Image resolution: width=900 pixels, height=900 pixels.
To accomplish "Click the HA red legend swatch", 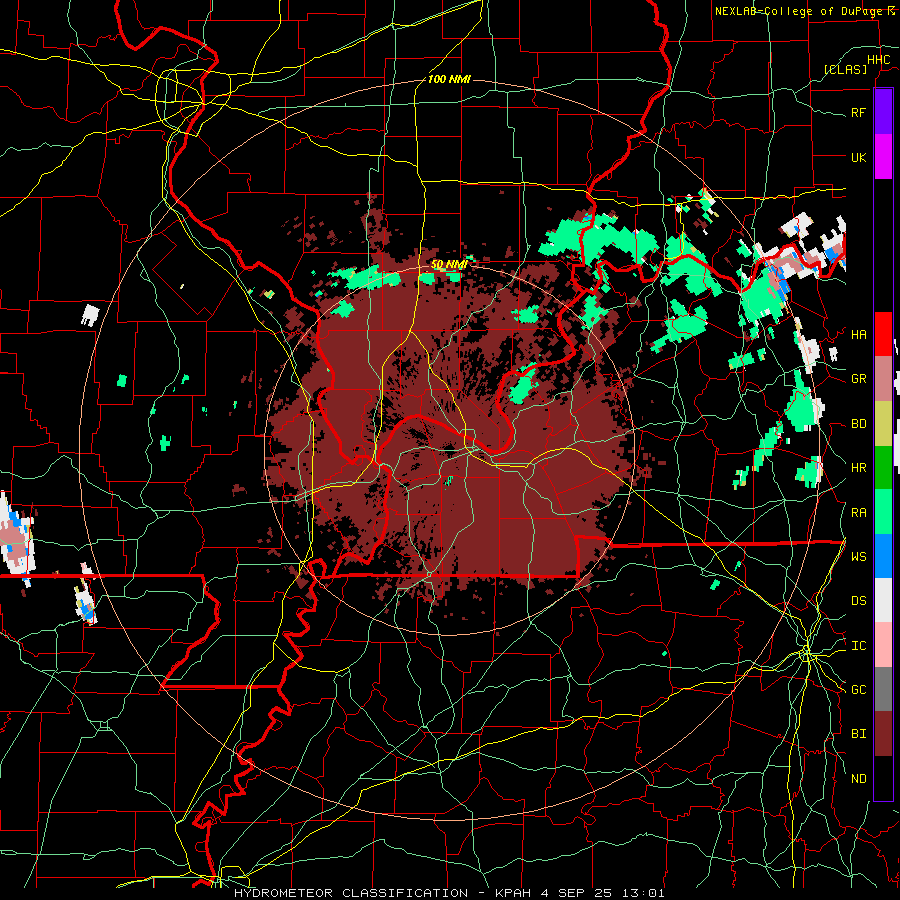I will coord(883,334).
